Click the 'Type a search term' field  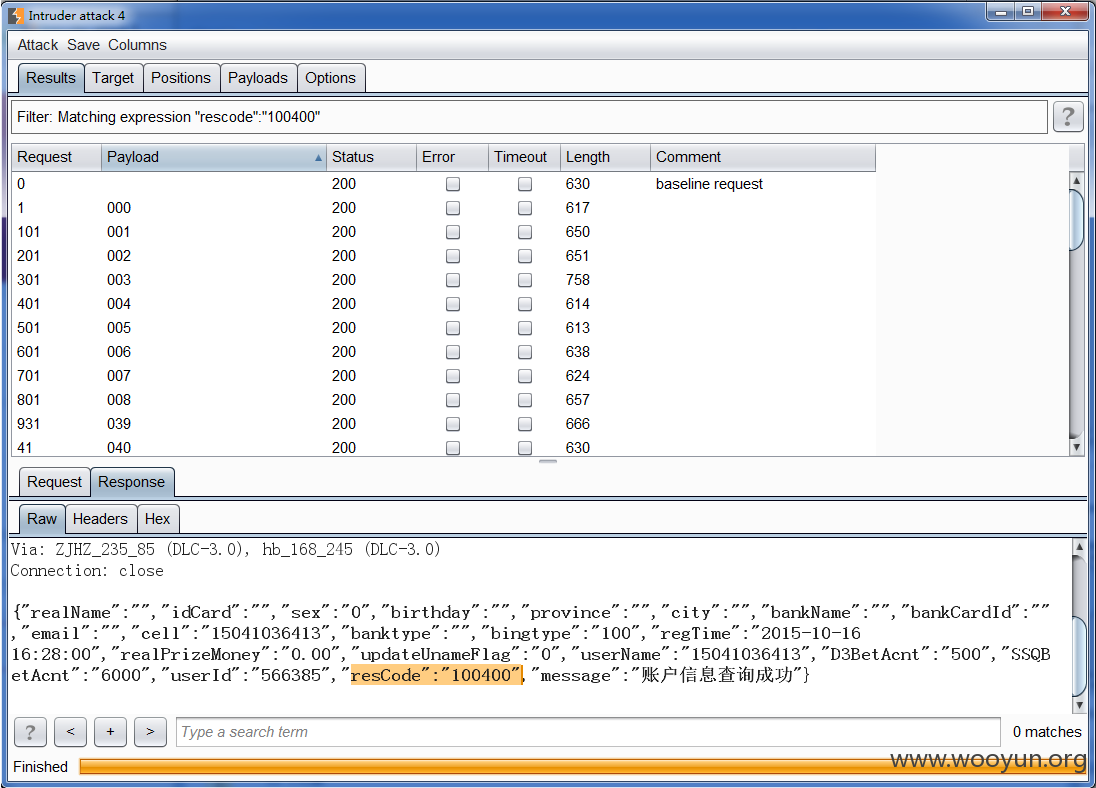coord(588,732)
